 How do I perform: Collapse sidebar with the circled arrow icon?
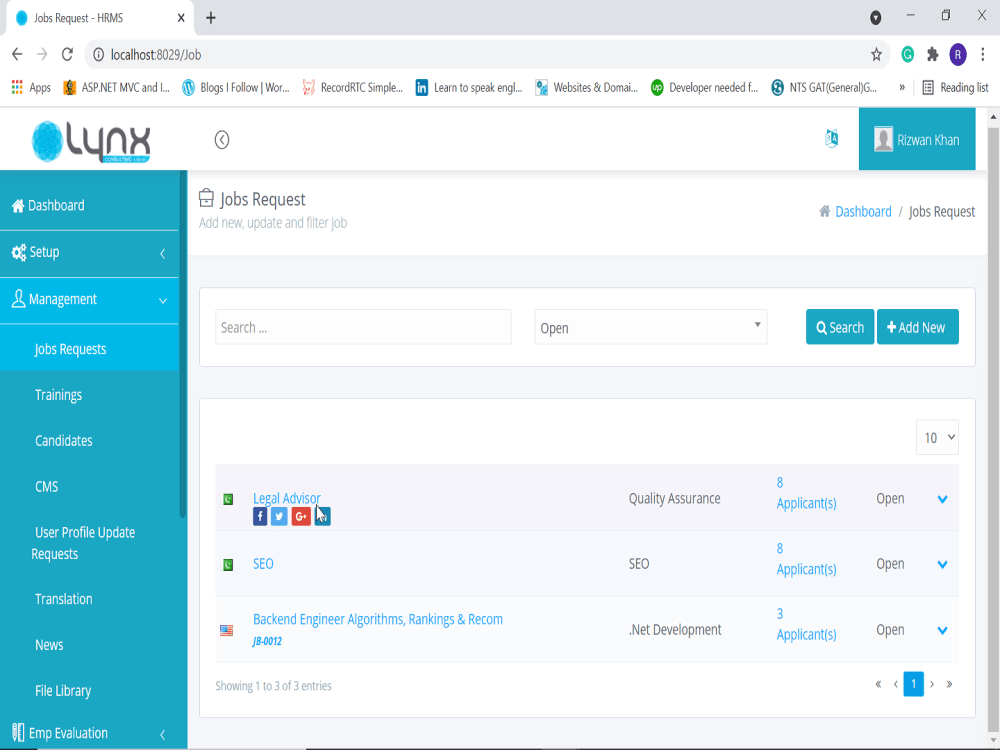click(221, 140)
